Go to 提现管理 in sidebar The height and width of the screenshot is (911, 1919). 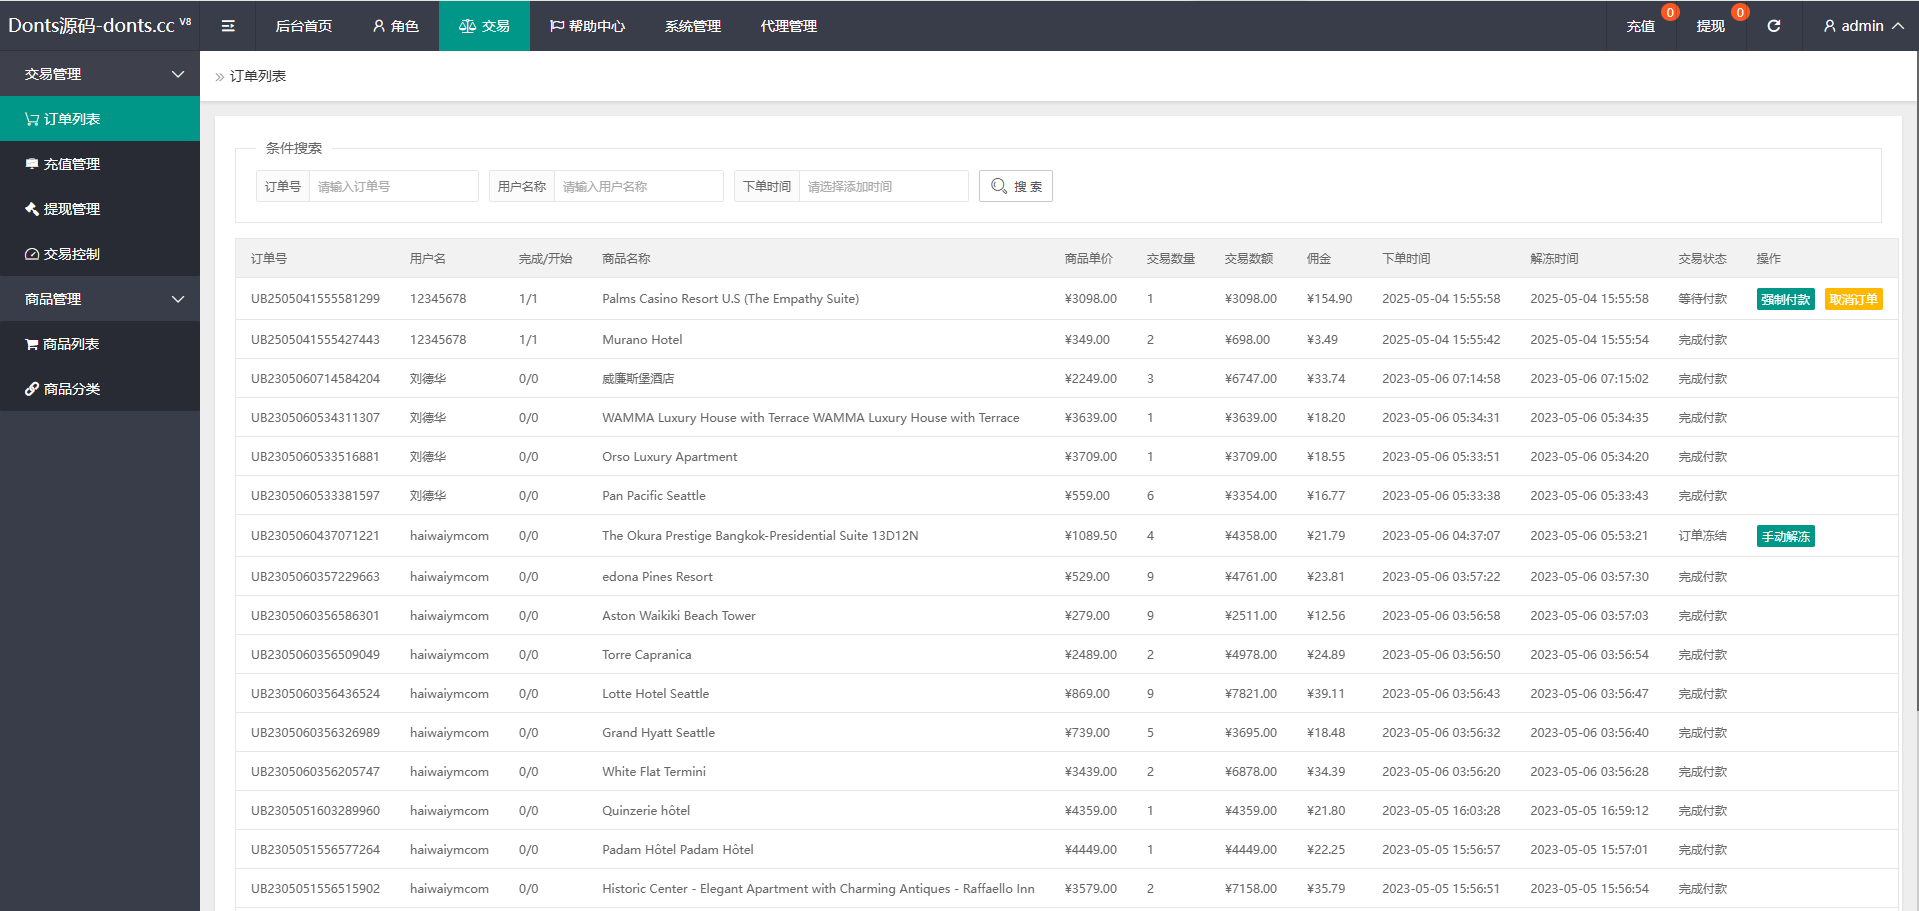(100, 209)
